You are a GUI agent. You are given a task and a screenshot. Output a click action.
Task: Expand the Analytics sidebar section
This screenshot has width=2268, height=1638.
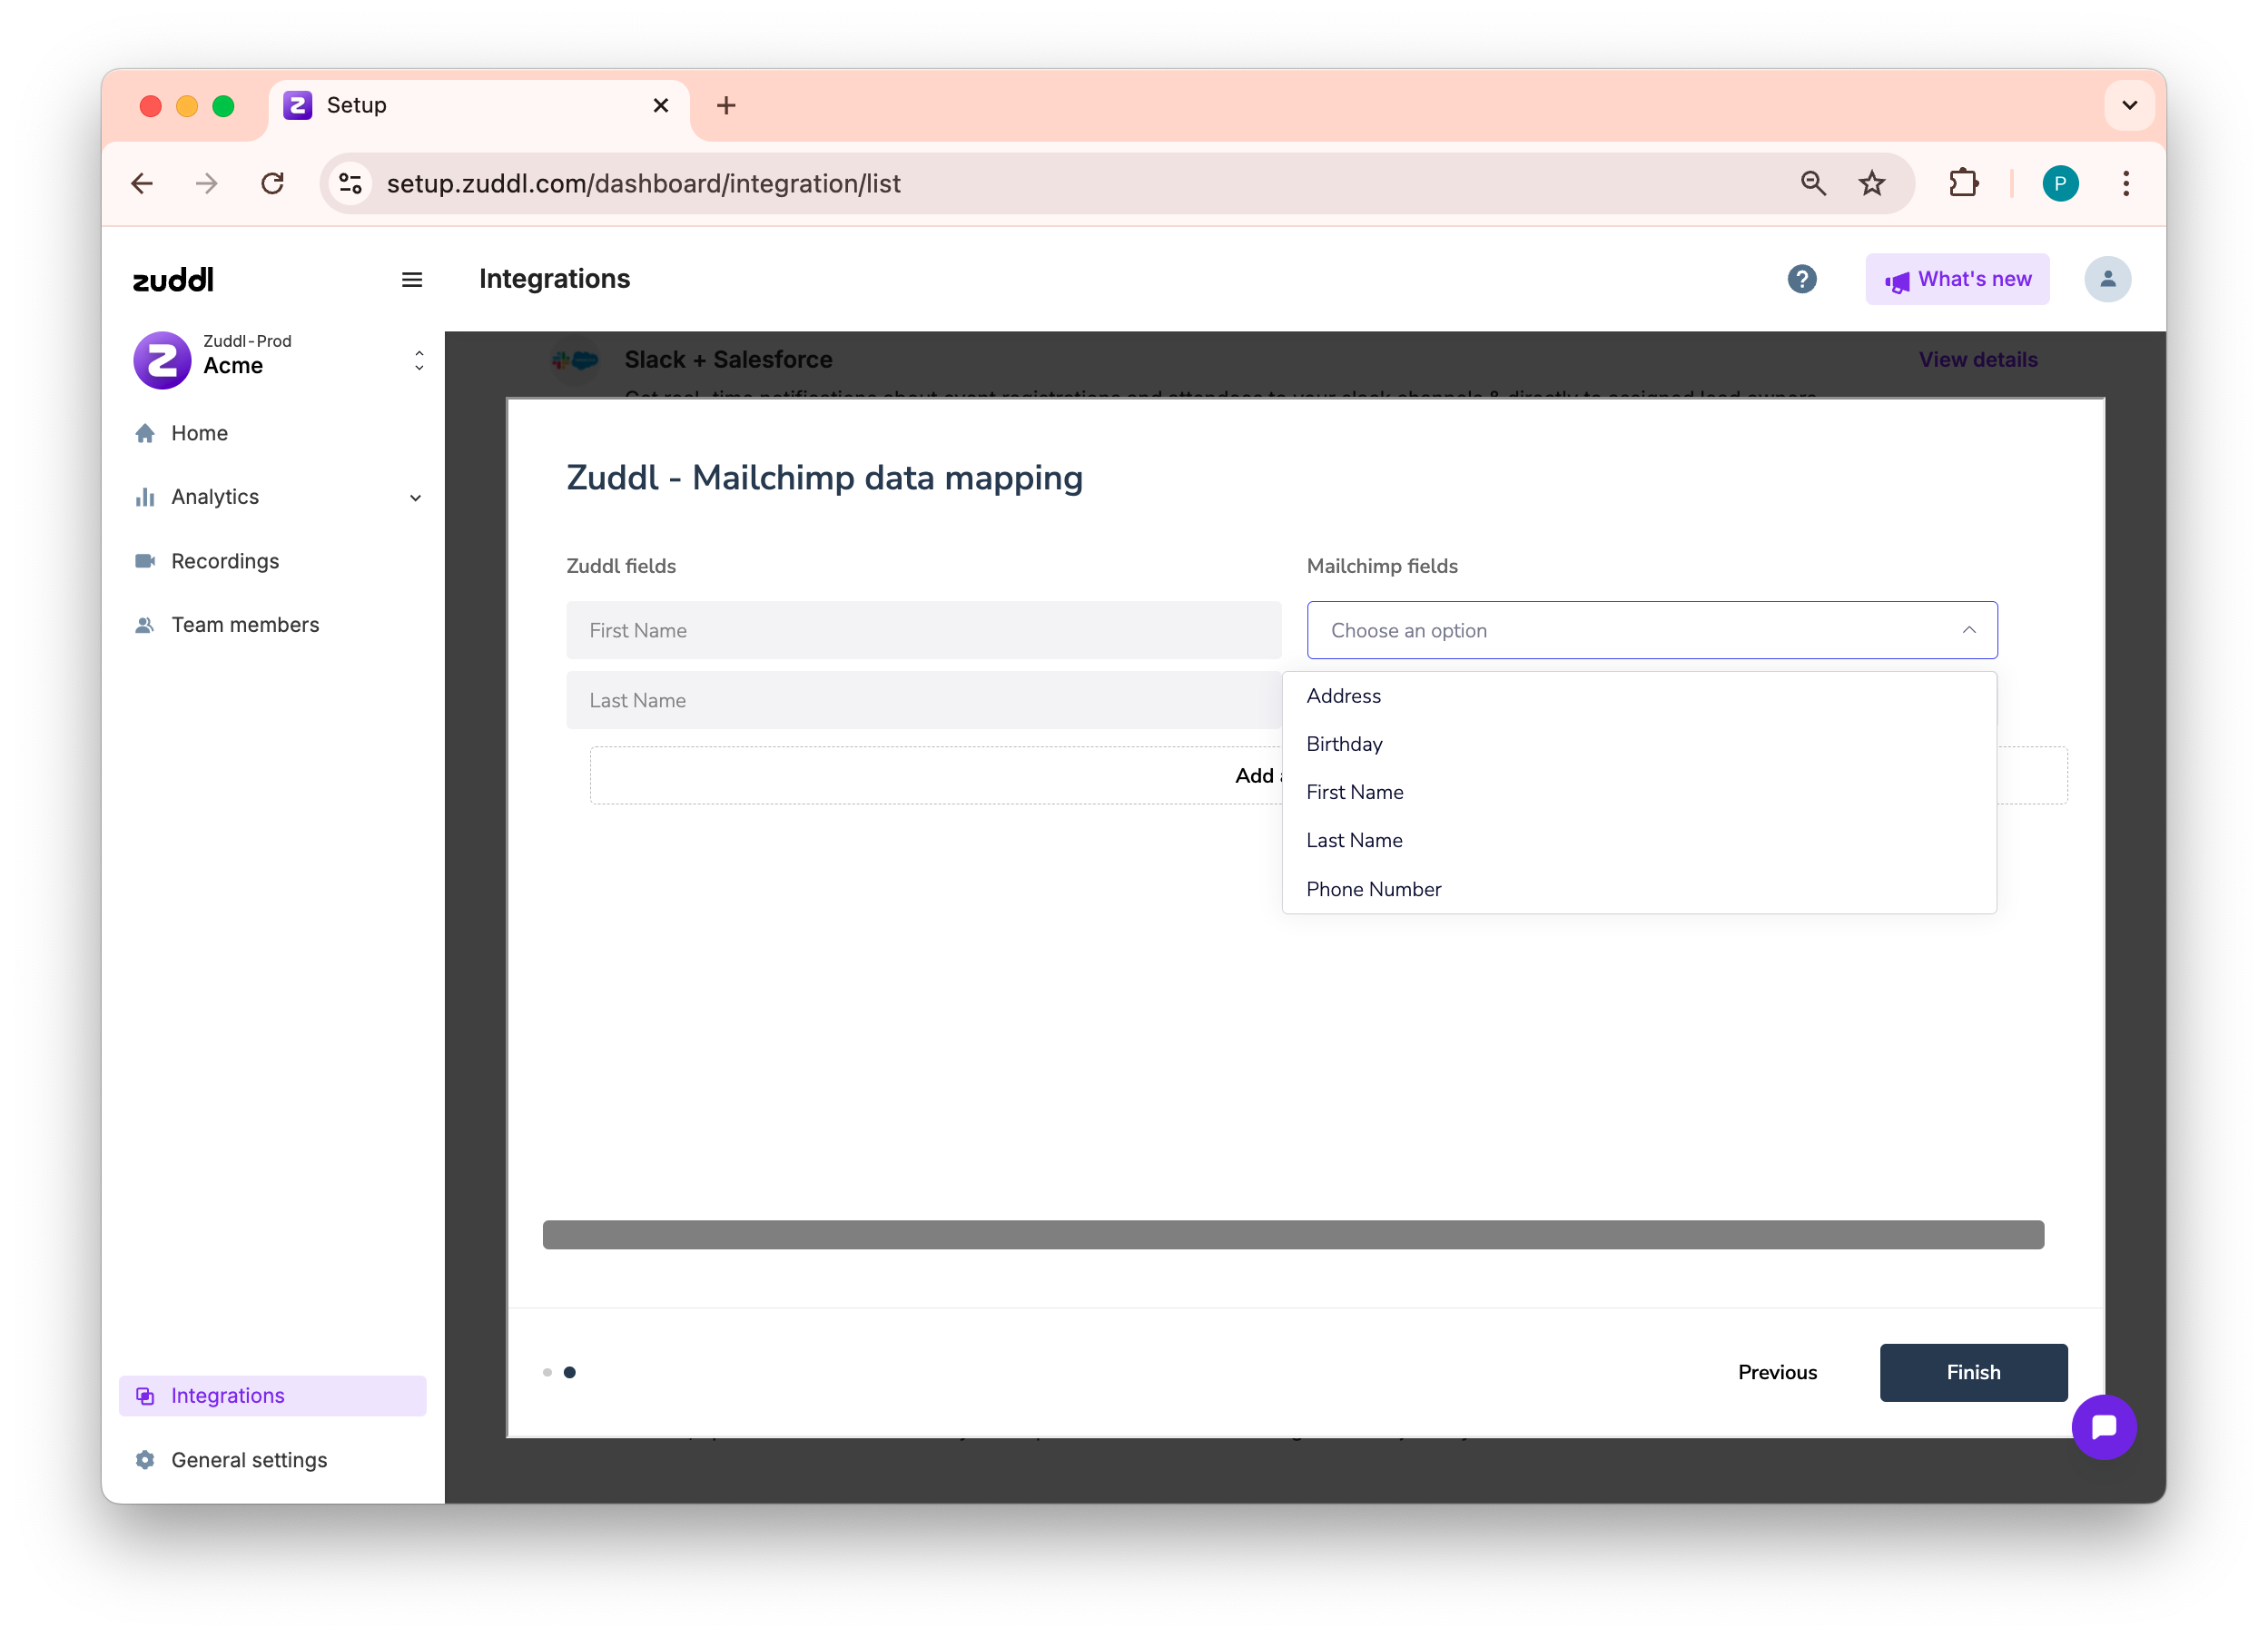tap(278, 497)
